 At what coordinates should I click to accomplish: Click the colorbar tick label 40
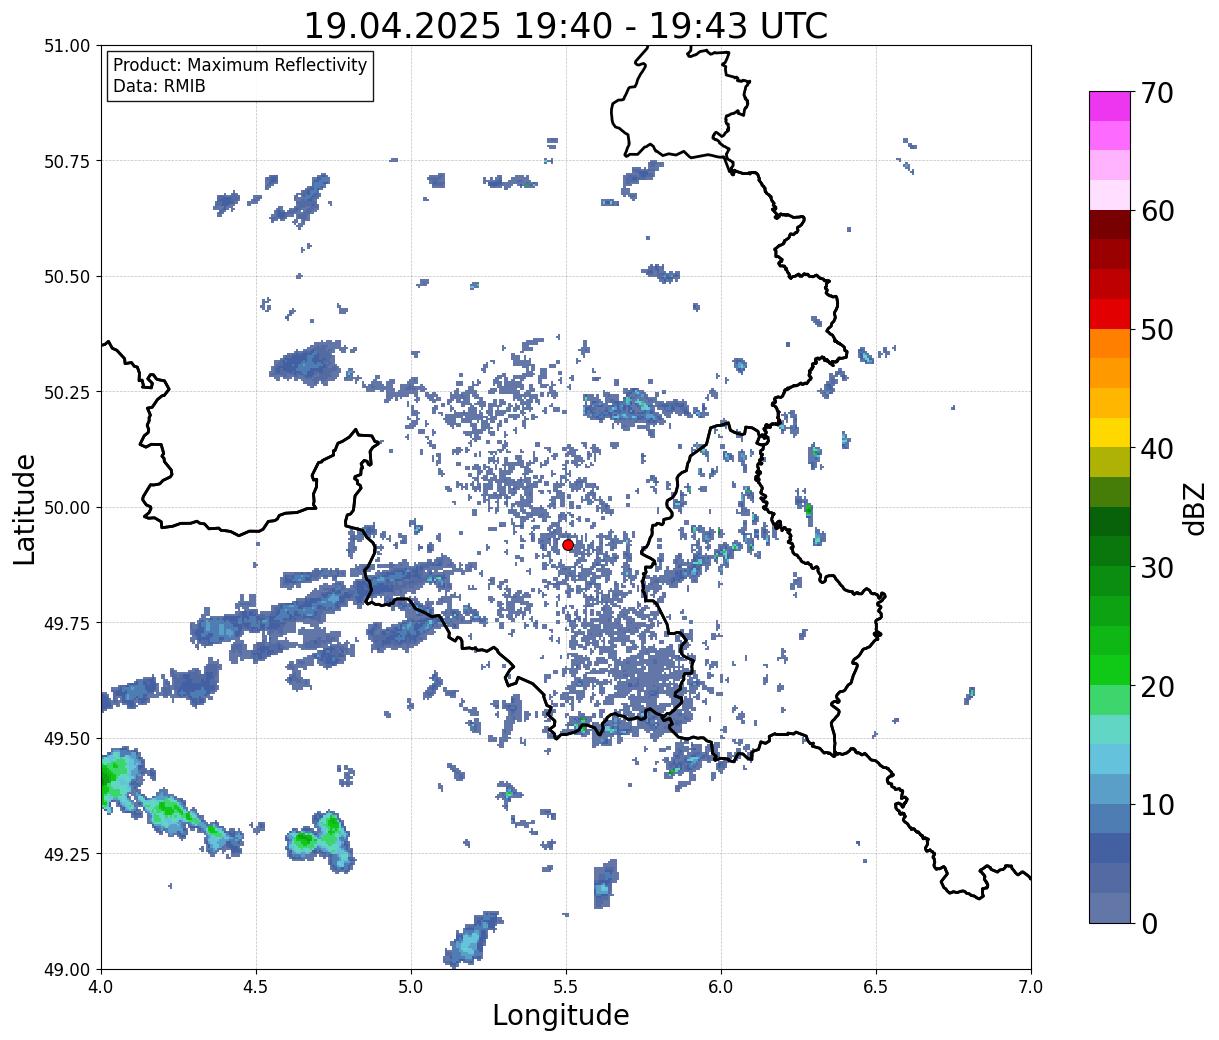(x=1156, y=449)
